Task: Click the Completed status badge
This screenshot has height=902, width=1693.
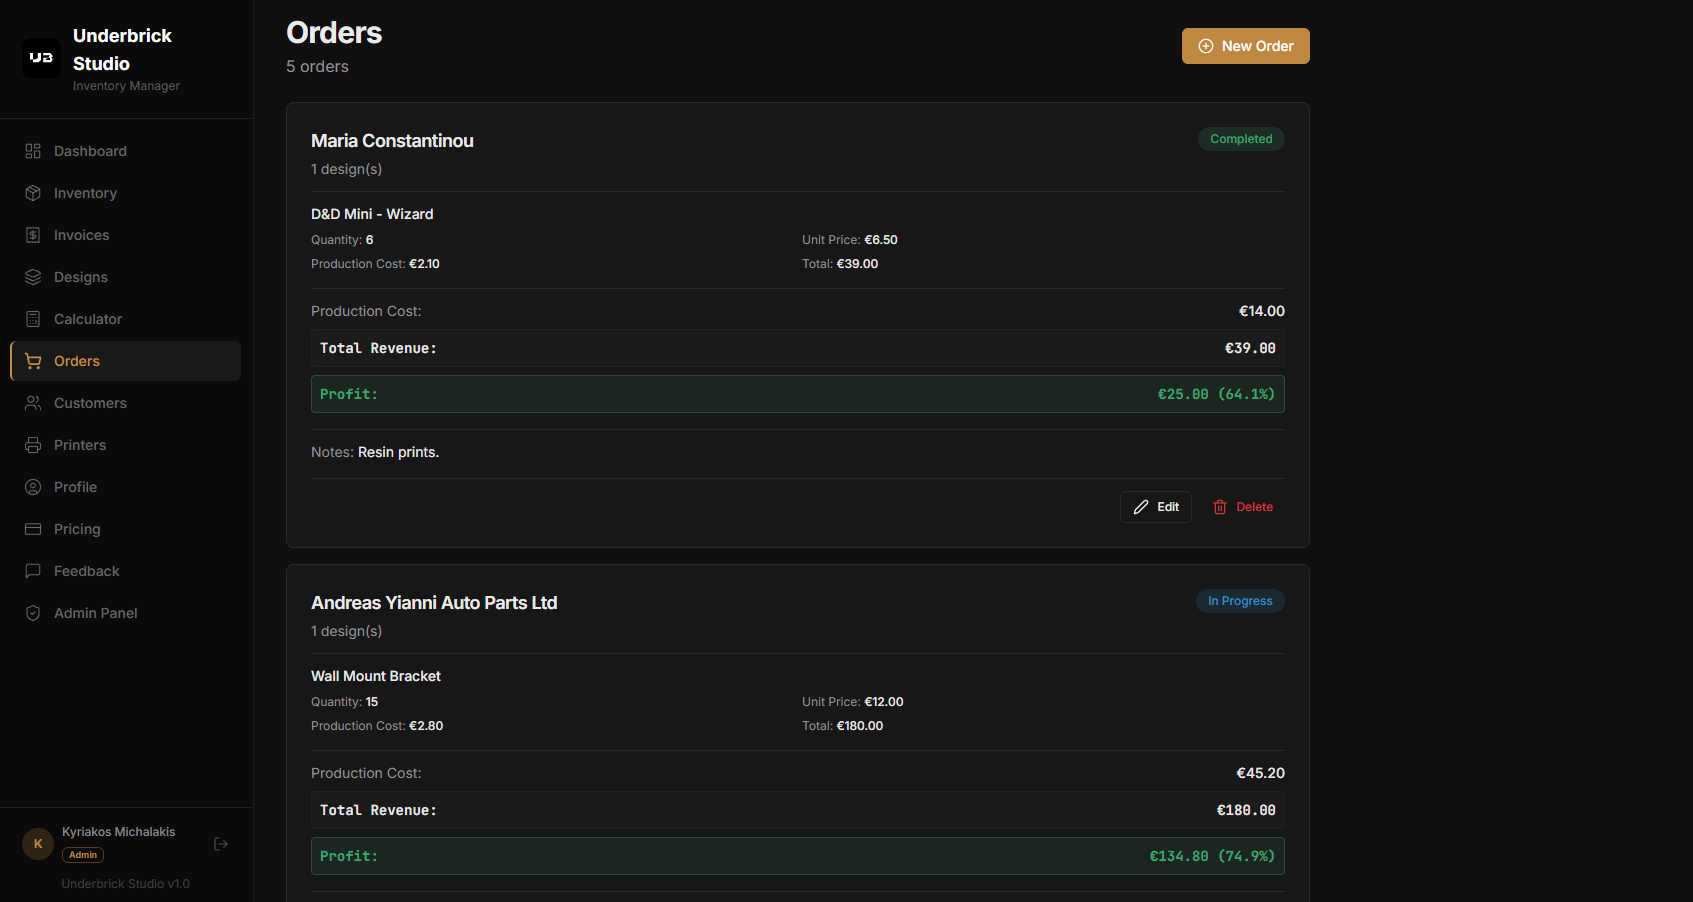Action: [x=1241, y=139]
